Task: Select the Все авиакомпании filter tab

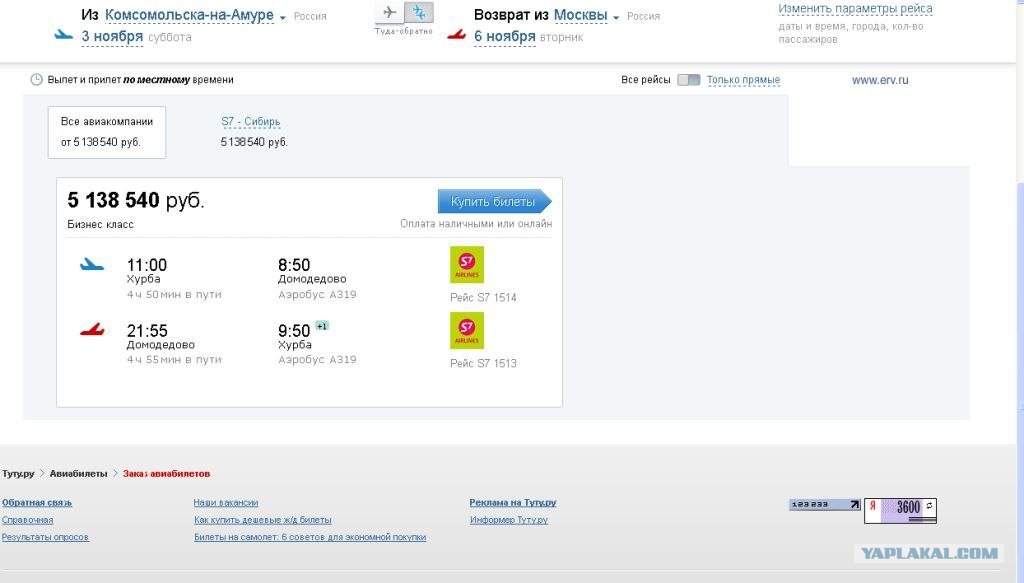Action: click(107, 132)
